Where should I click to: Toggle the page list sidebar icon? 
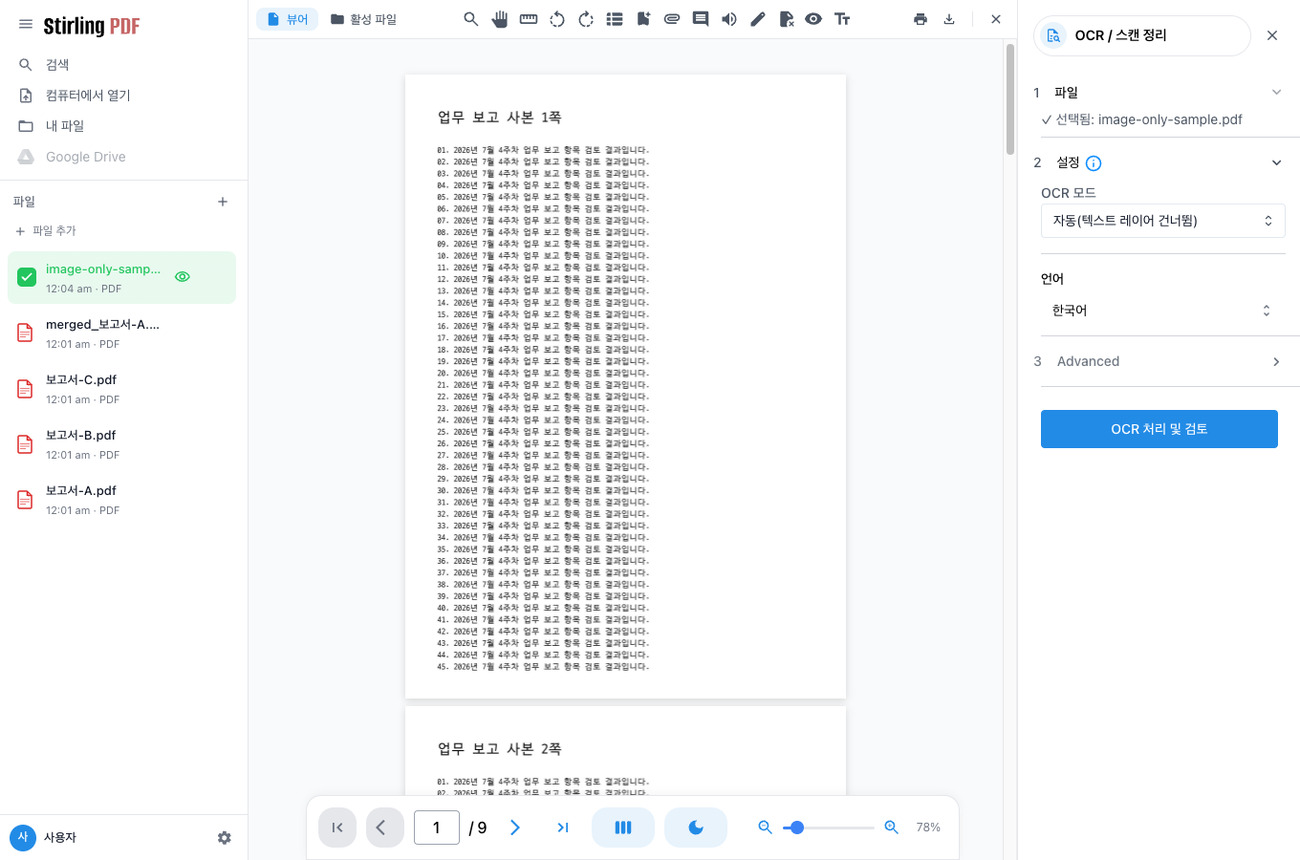(614, 19)
